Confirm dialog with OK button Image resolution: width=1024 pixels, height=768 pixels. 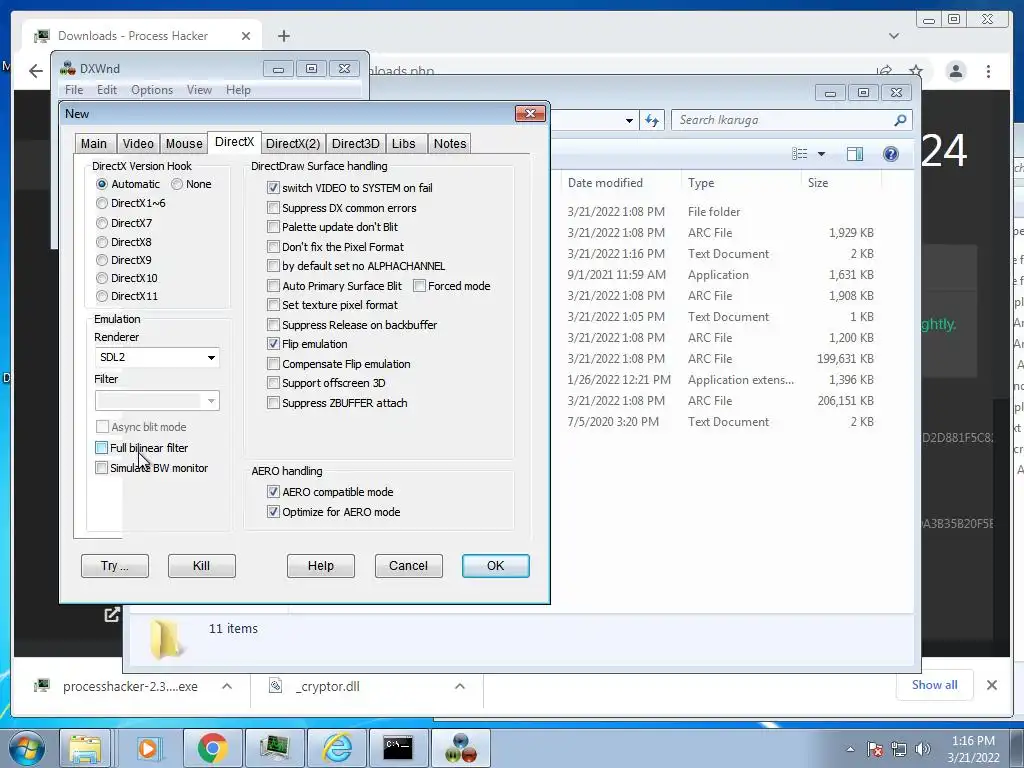point(496,566)
